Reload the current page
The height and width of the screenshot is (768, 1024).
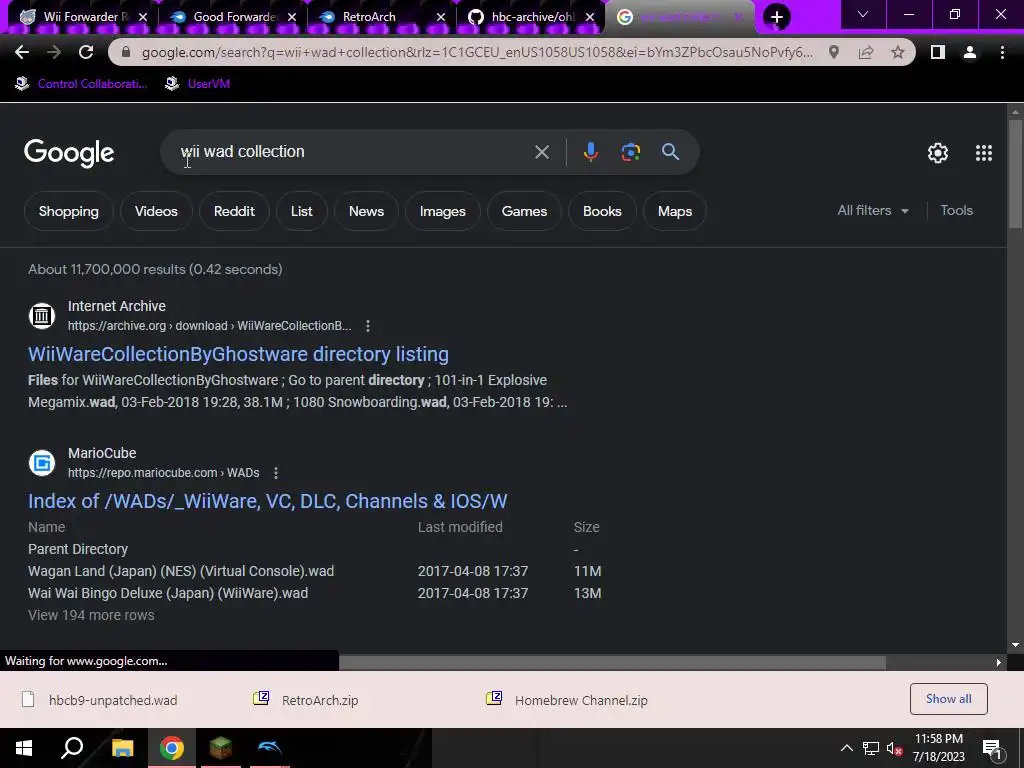point(86,52)
